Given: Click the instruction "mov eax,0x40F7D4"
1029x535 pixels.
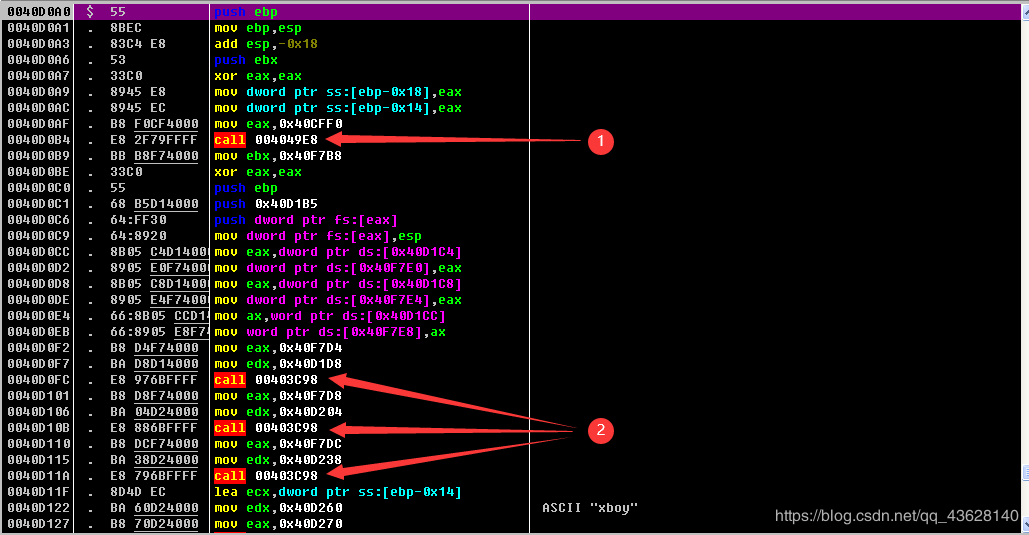Looking at the screenshot, I should (278, 348).
